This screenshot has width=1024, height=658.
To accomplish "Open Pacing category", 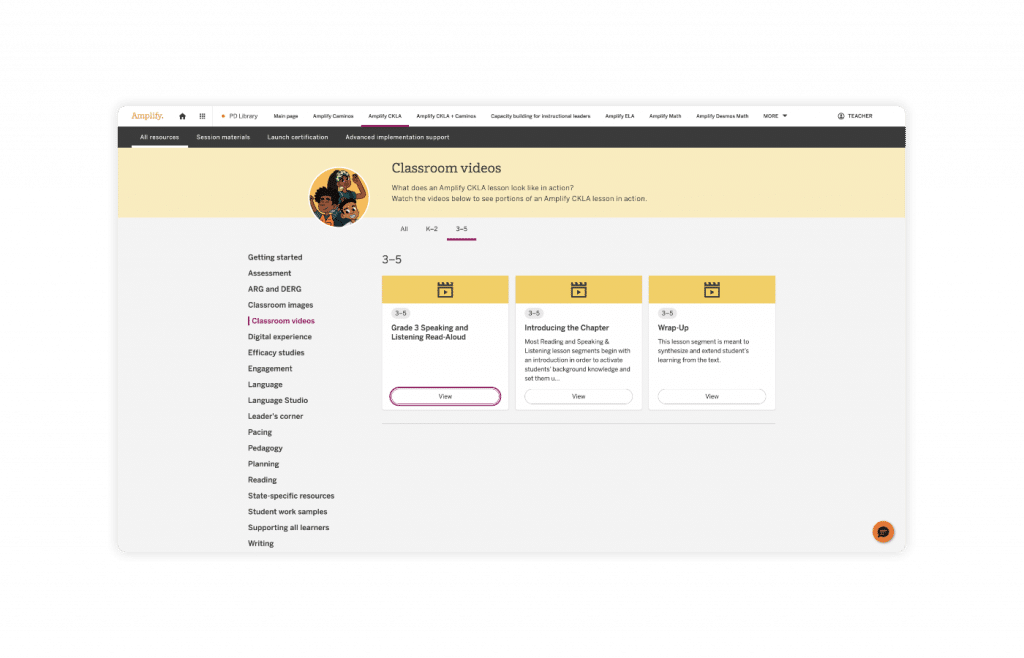I will pos(260,432).
